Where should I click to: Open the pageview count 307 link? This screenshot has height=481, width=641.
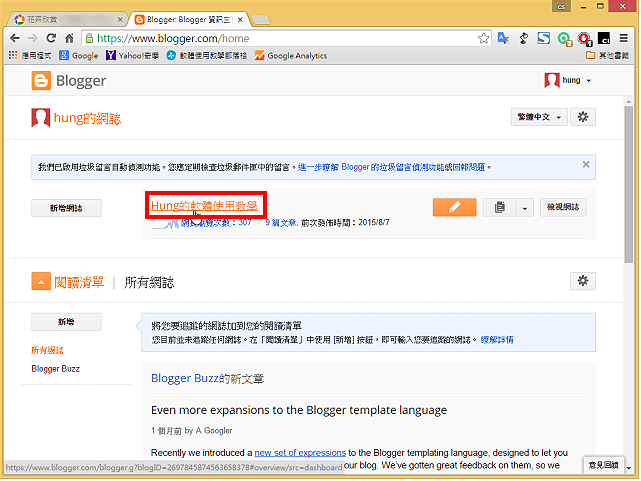(x=216, y=223)
